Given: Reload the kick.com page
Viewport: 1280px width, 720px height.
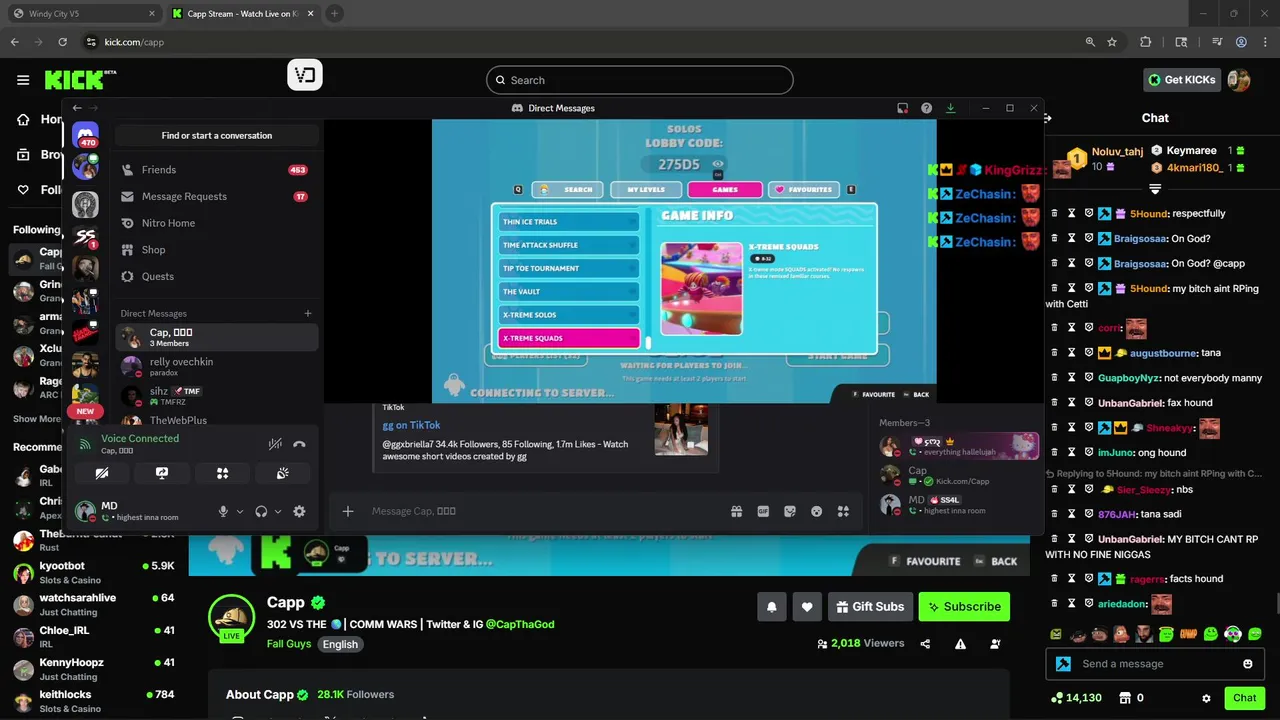Looking at the screenshot, I should coord(62,42).
